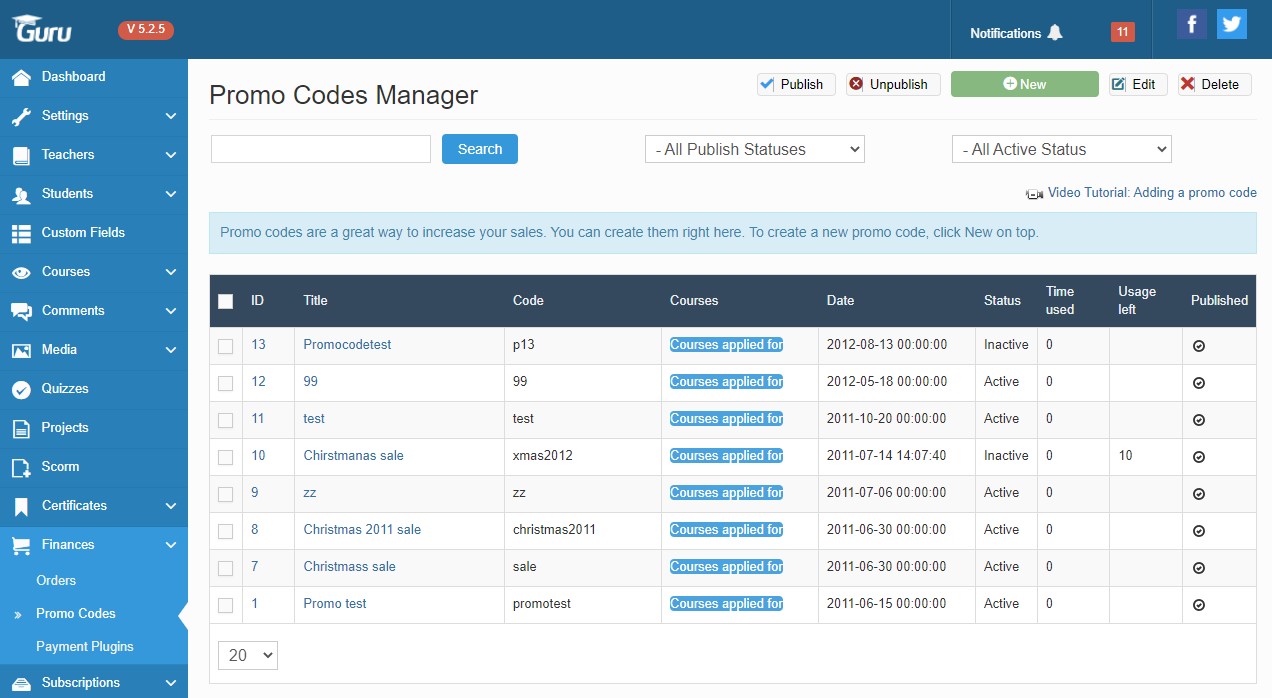Select the checkbox for promo ID 11
This screenshot has height=698, width=1272.
tap(225, 420)
